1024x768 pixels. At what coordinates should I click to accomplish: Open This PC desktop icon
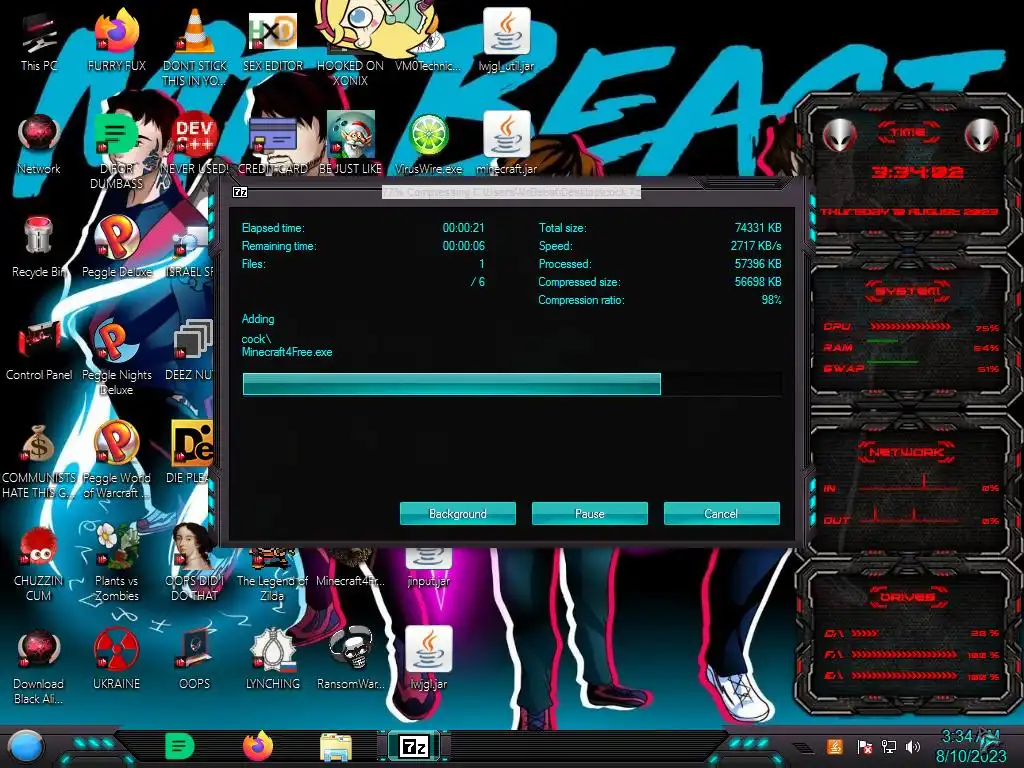[x=39, y=40]
